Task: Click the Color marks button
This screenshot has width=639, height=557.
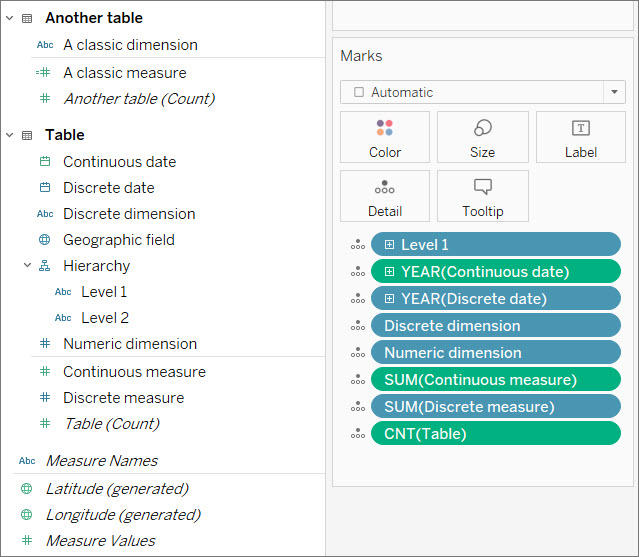Action: [385, 137]
